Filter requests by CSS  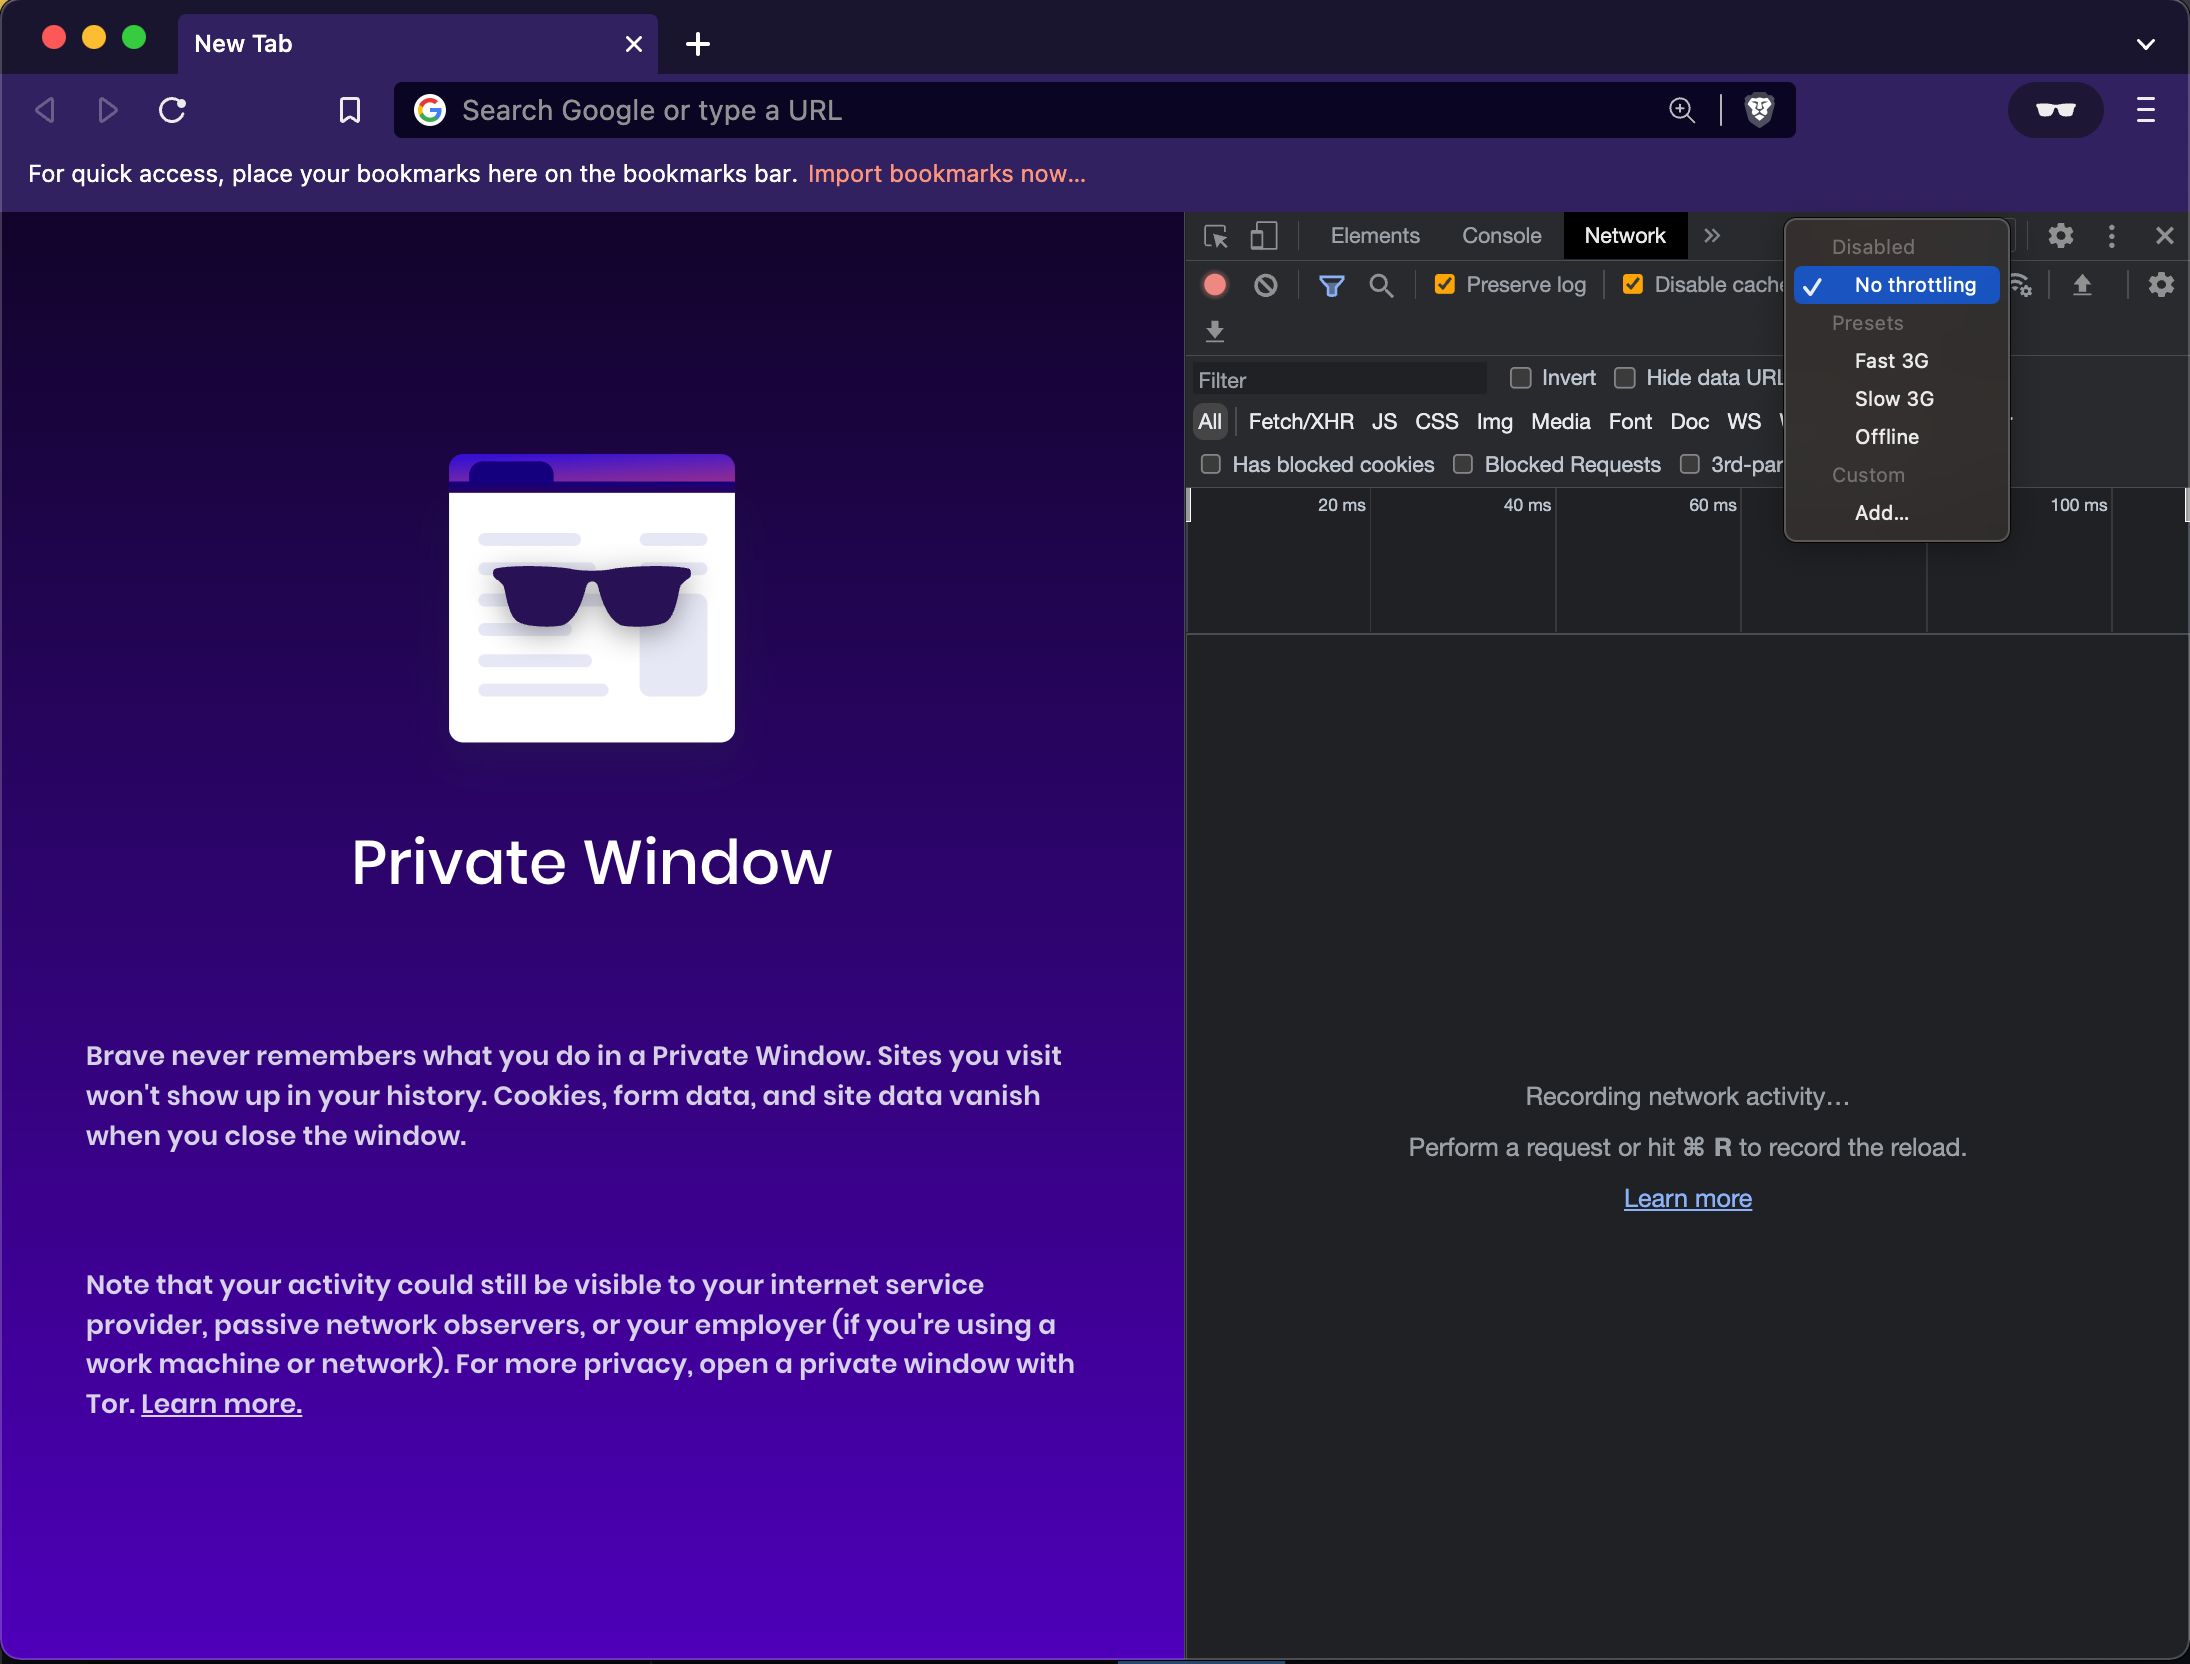[1436, 422]
